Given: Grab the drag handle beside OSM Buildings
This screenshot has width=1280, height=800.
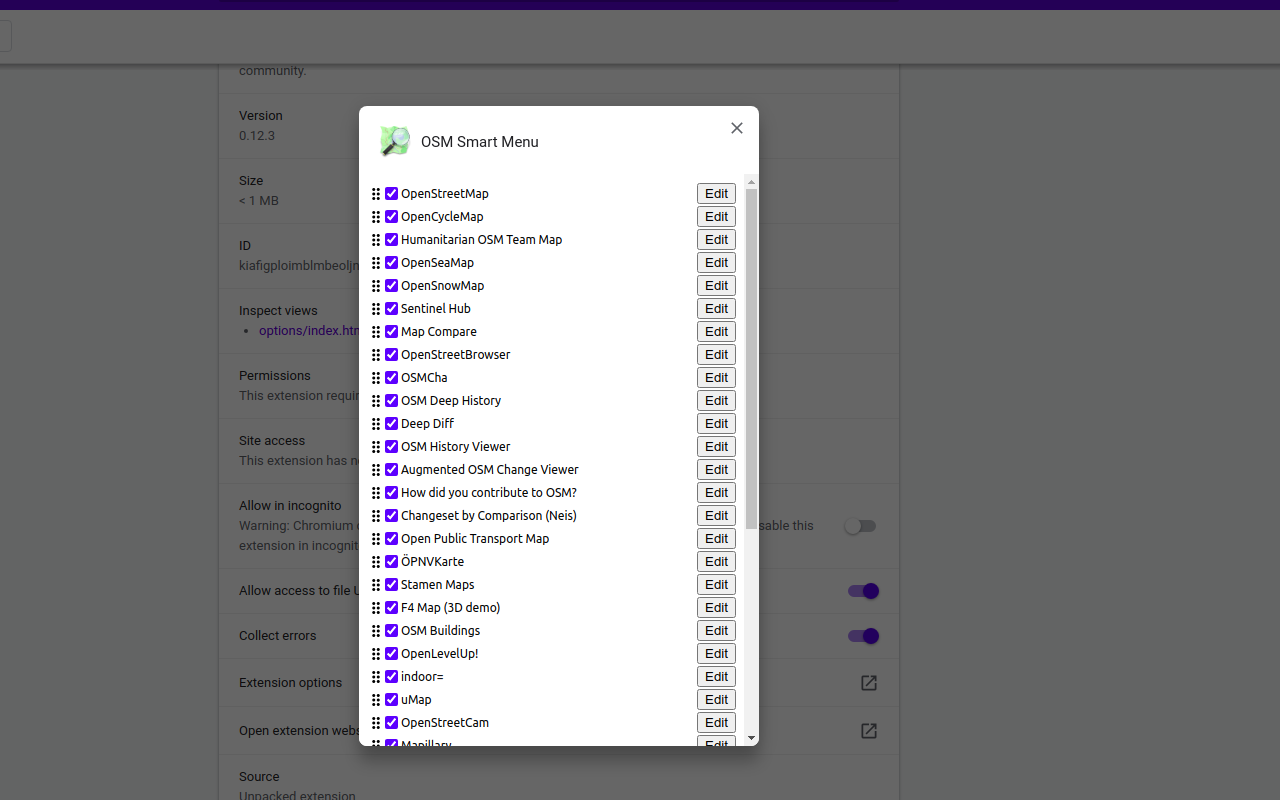Looking at the screenshot, I should point(376,631).
